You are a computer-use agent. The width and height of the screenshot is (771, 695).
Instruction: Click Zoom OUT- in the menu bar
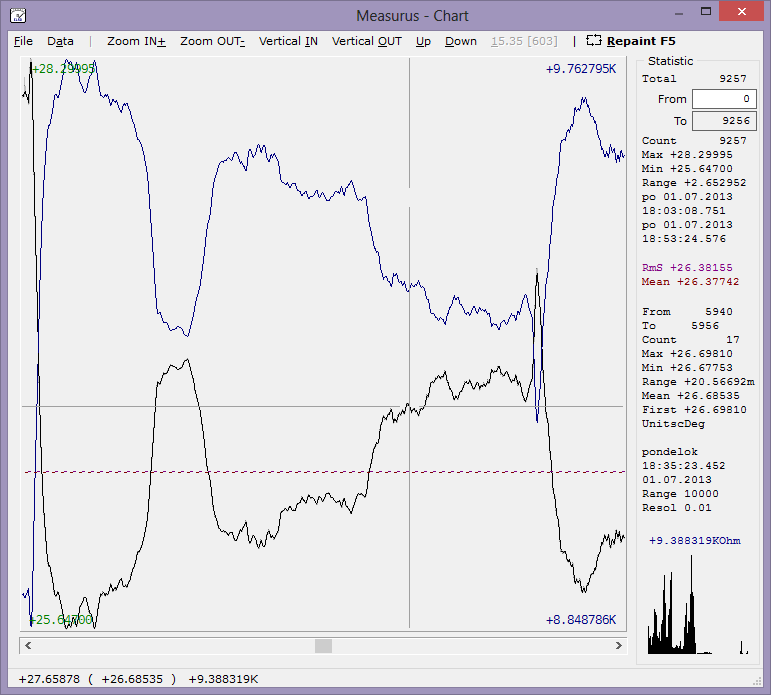point(212,41)
